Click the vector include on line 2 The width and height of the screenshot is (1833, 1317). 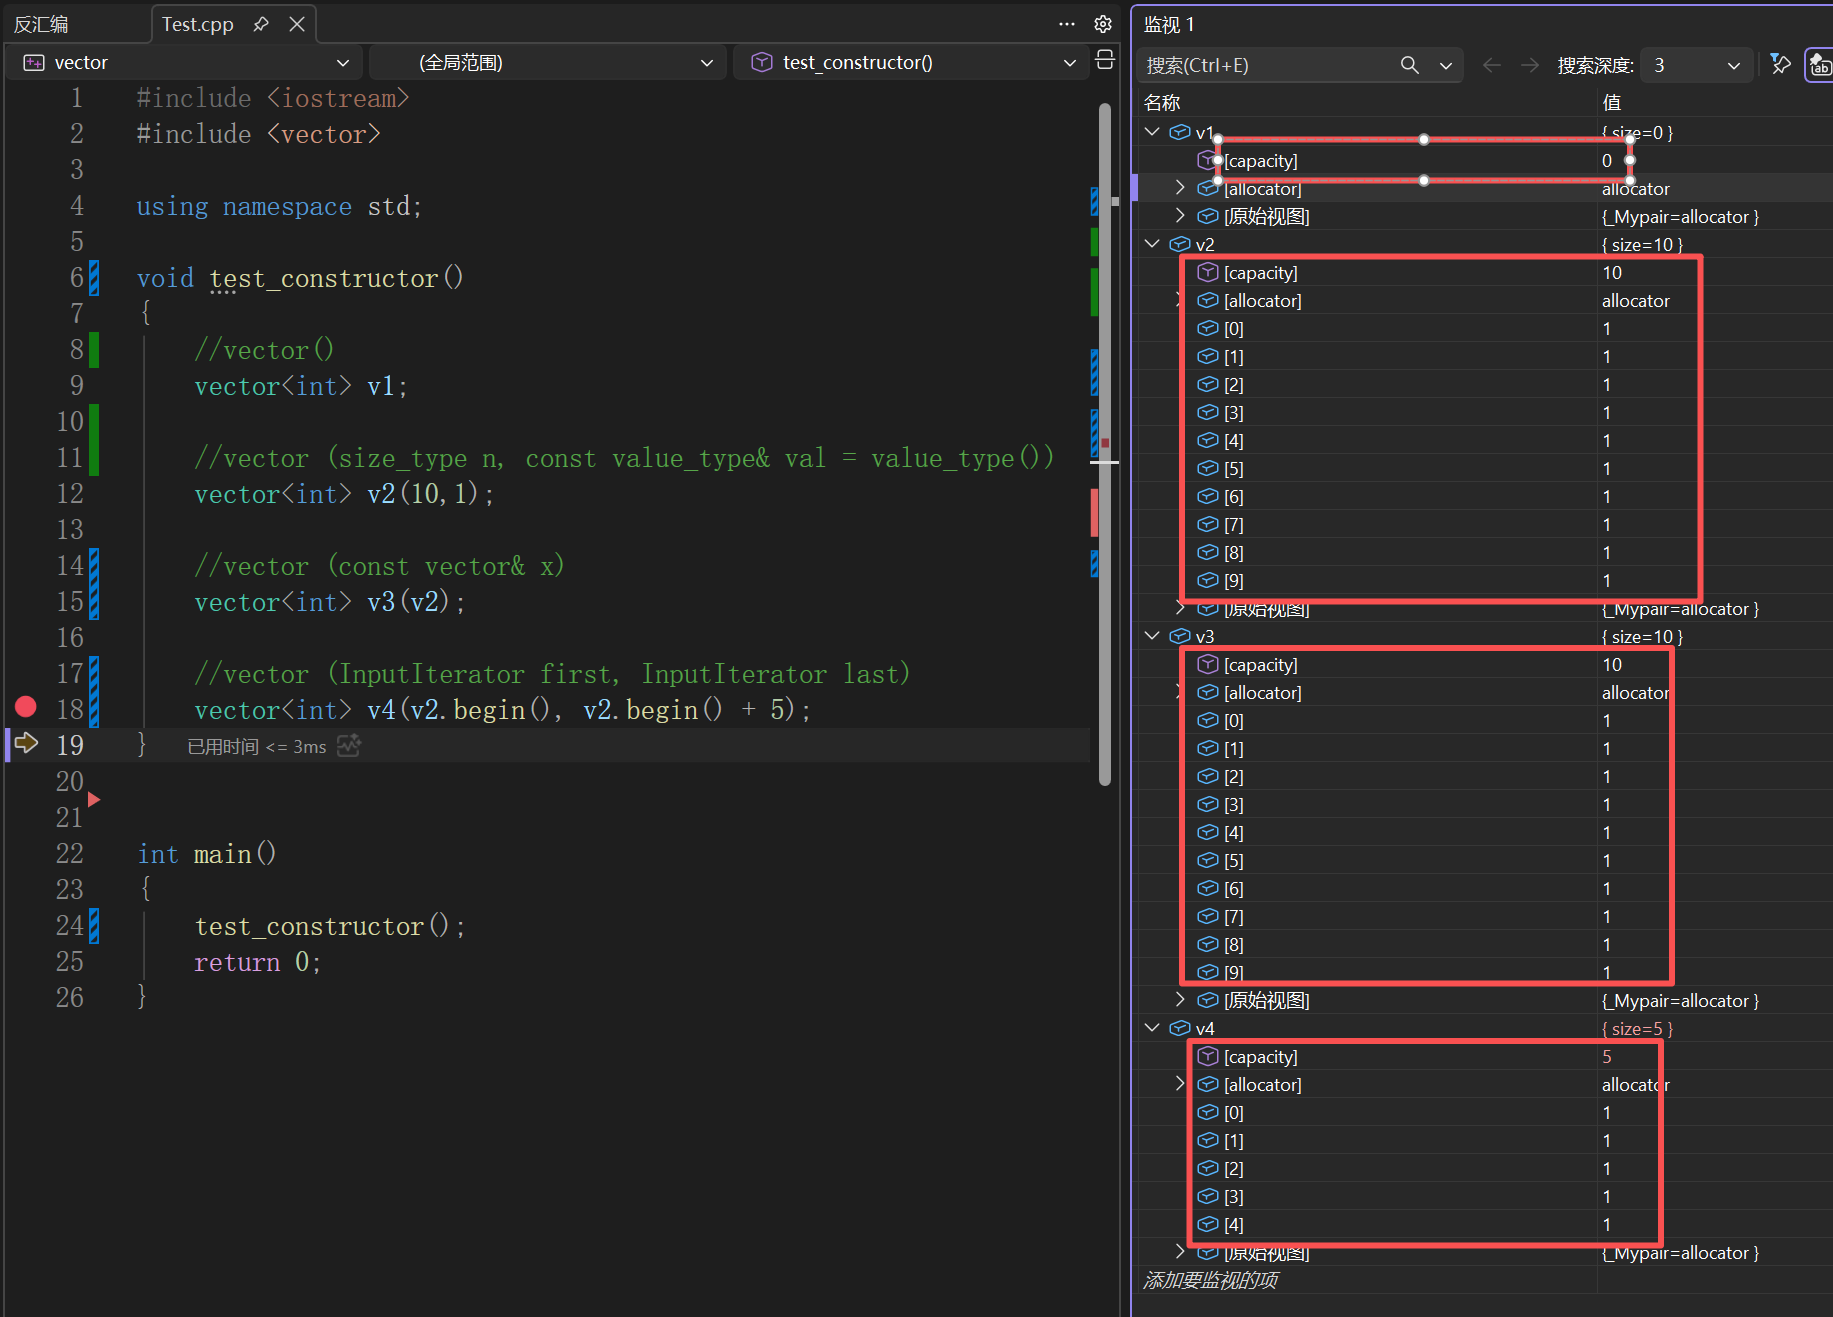259,134
